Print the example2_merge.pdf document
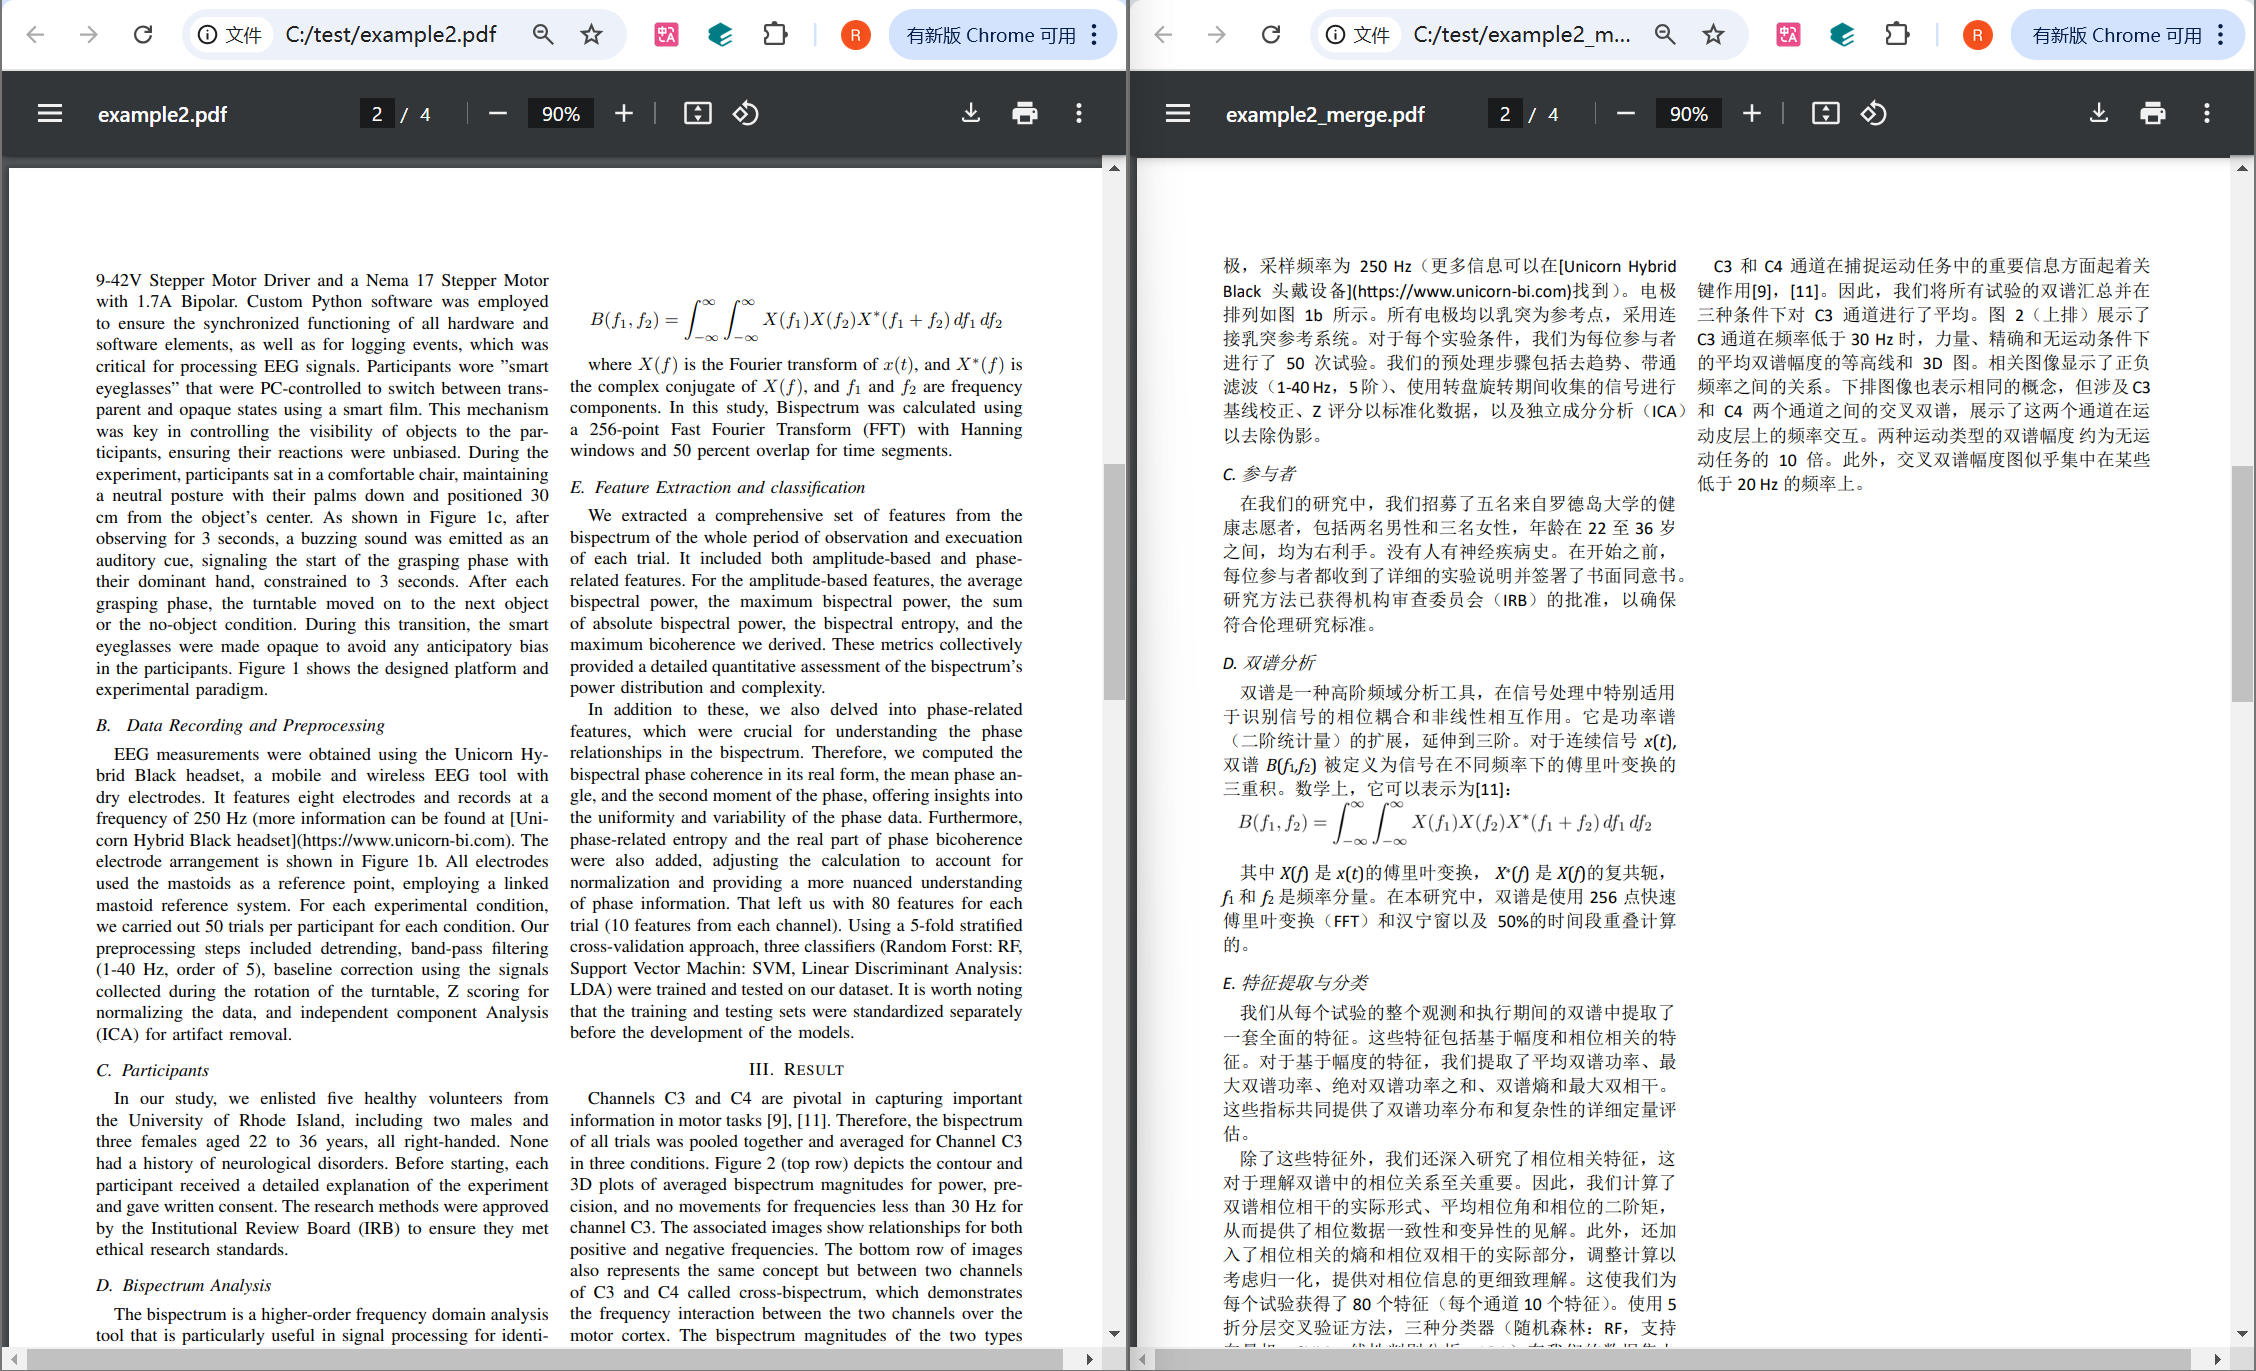The height and width of the screenshot is (1371, 2256). [x=2153, y=114]
